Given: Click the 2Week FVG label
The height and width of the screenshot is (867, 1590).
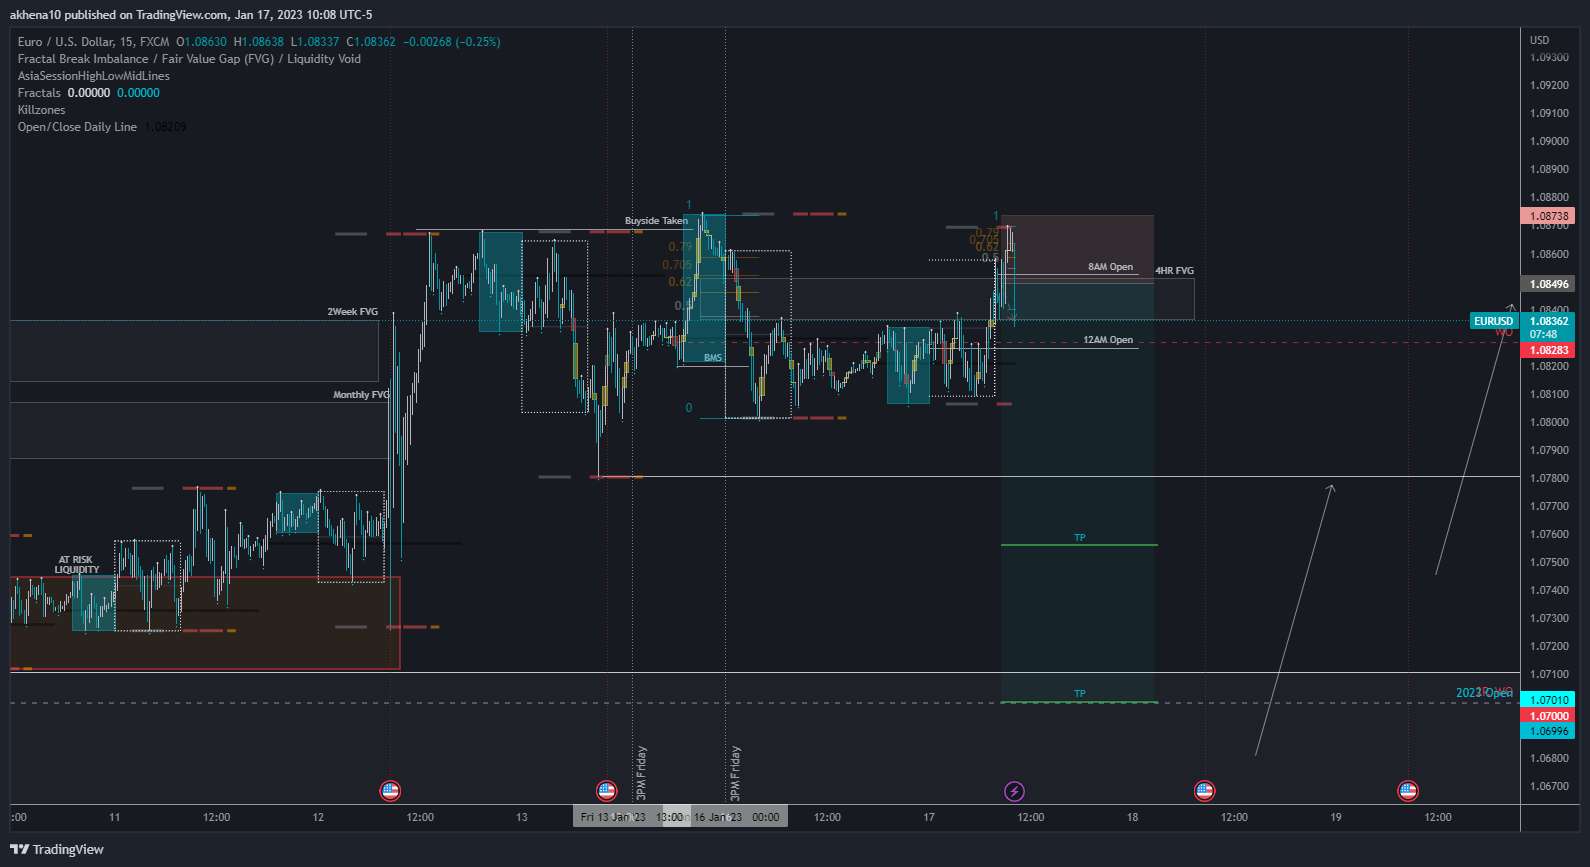Looking at the screenshot, I should 352,312.
